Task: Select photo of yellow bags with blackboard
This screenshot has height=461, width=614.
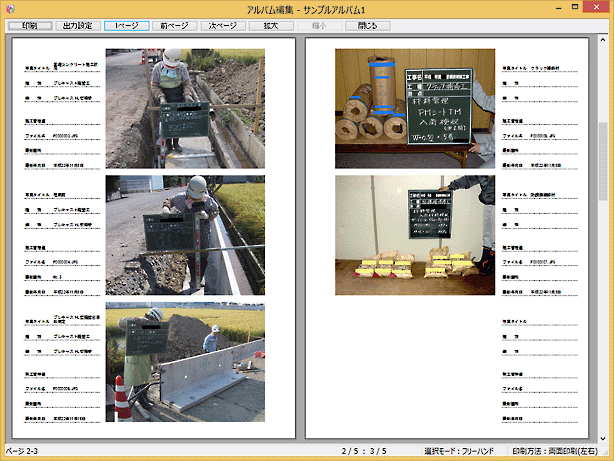Action: pyautogui.click(x=415, y=235)
